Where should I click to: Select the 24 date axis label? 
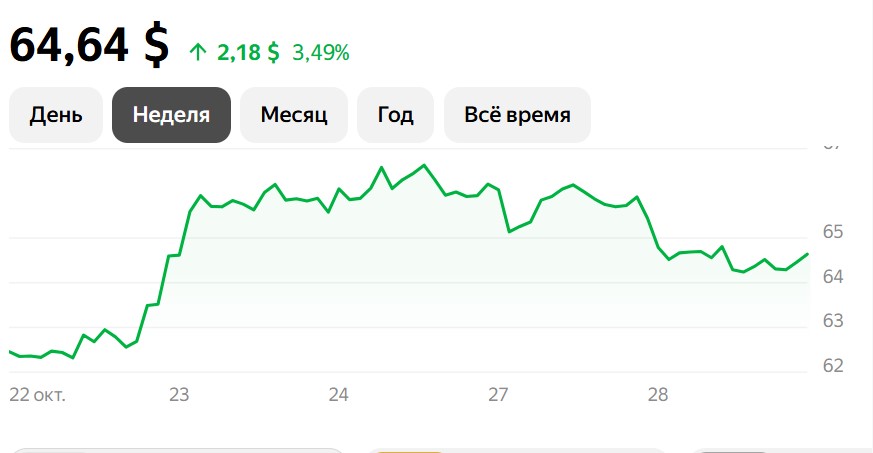tap(338, 395)
